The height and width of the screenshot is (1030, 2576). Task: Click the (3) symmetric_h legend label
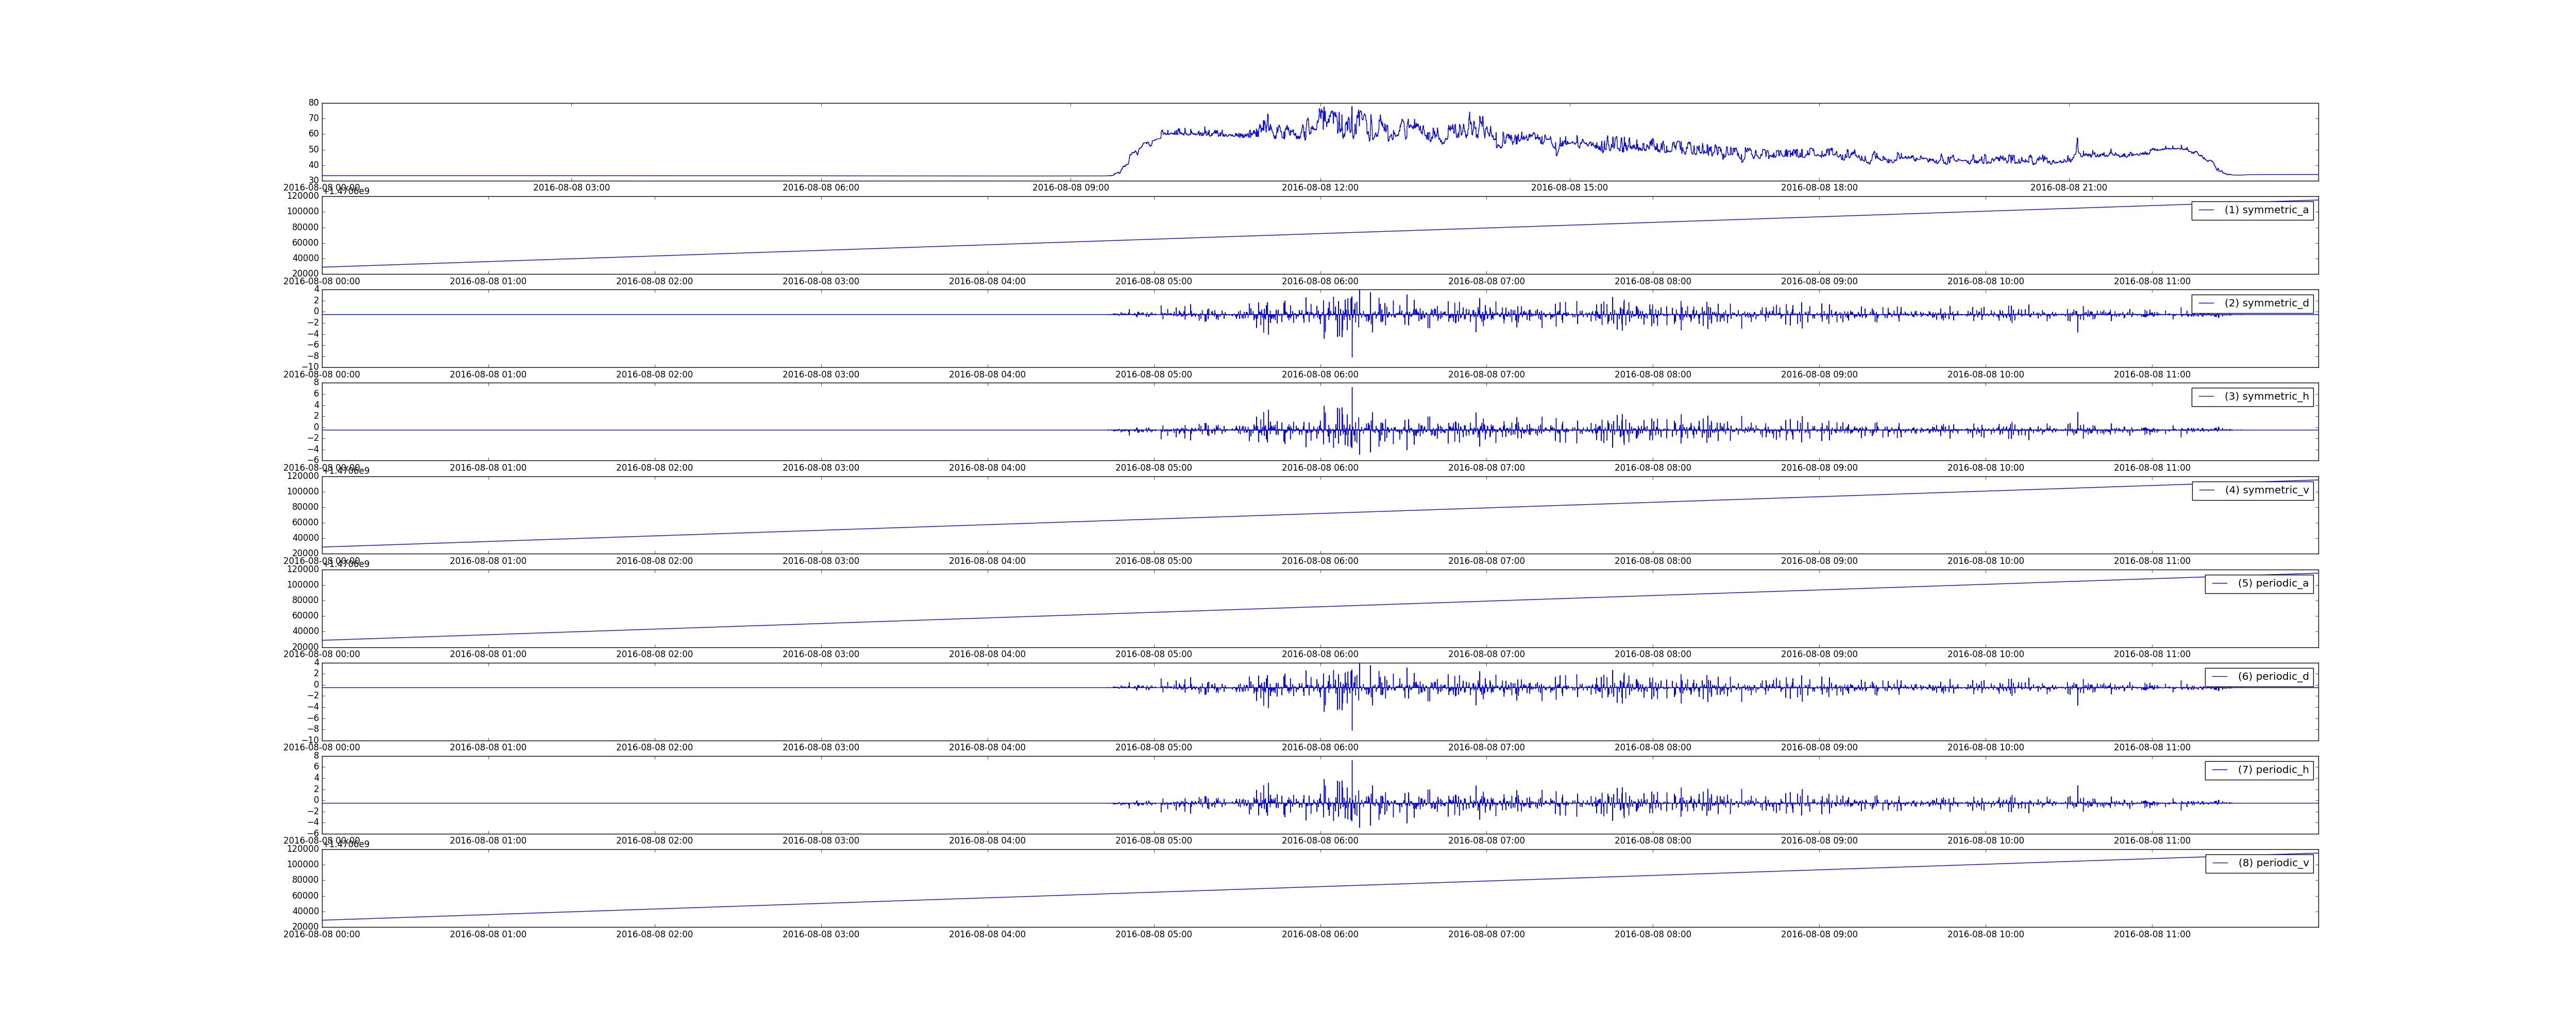tap(2266, 397)
